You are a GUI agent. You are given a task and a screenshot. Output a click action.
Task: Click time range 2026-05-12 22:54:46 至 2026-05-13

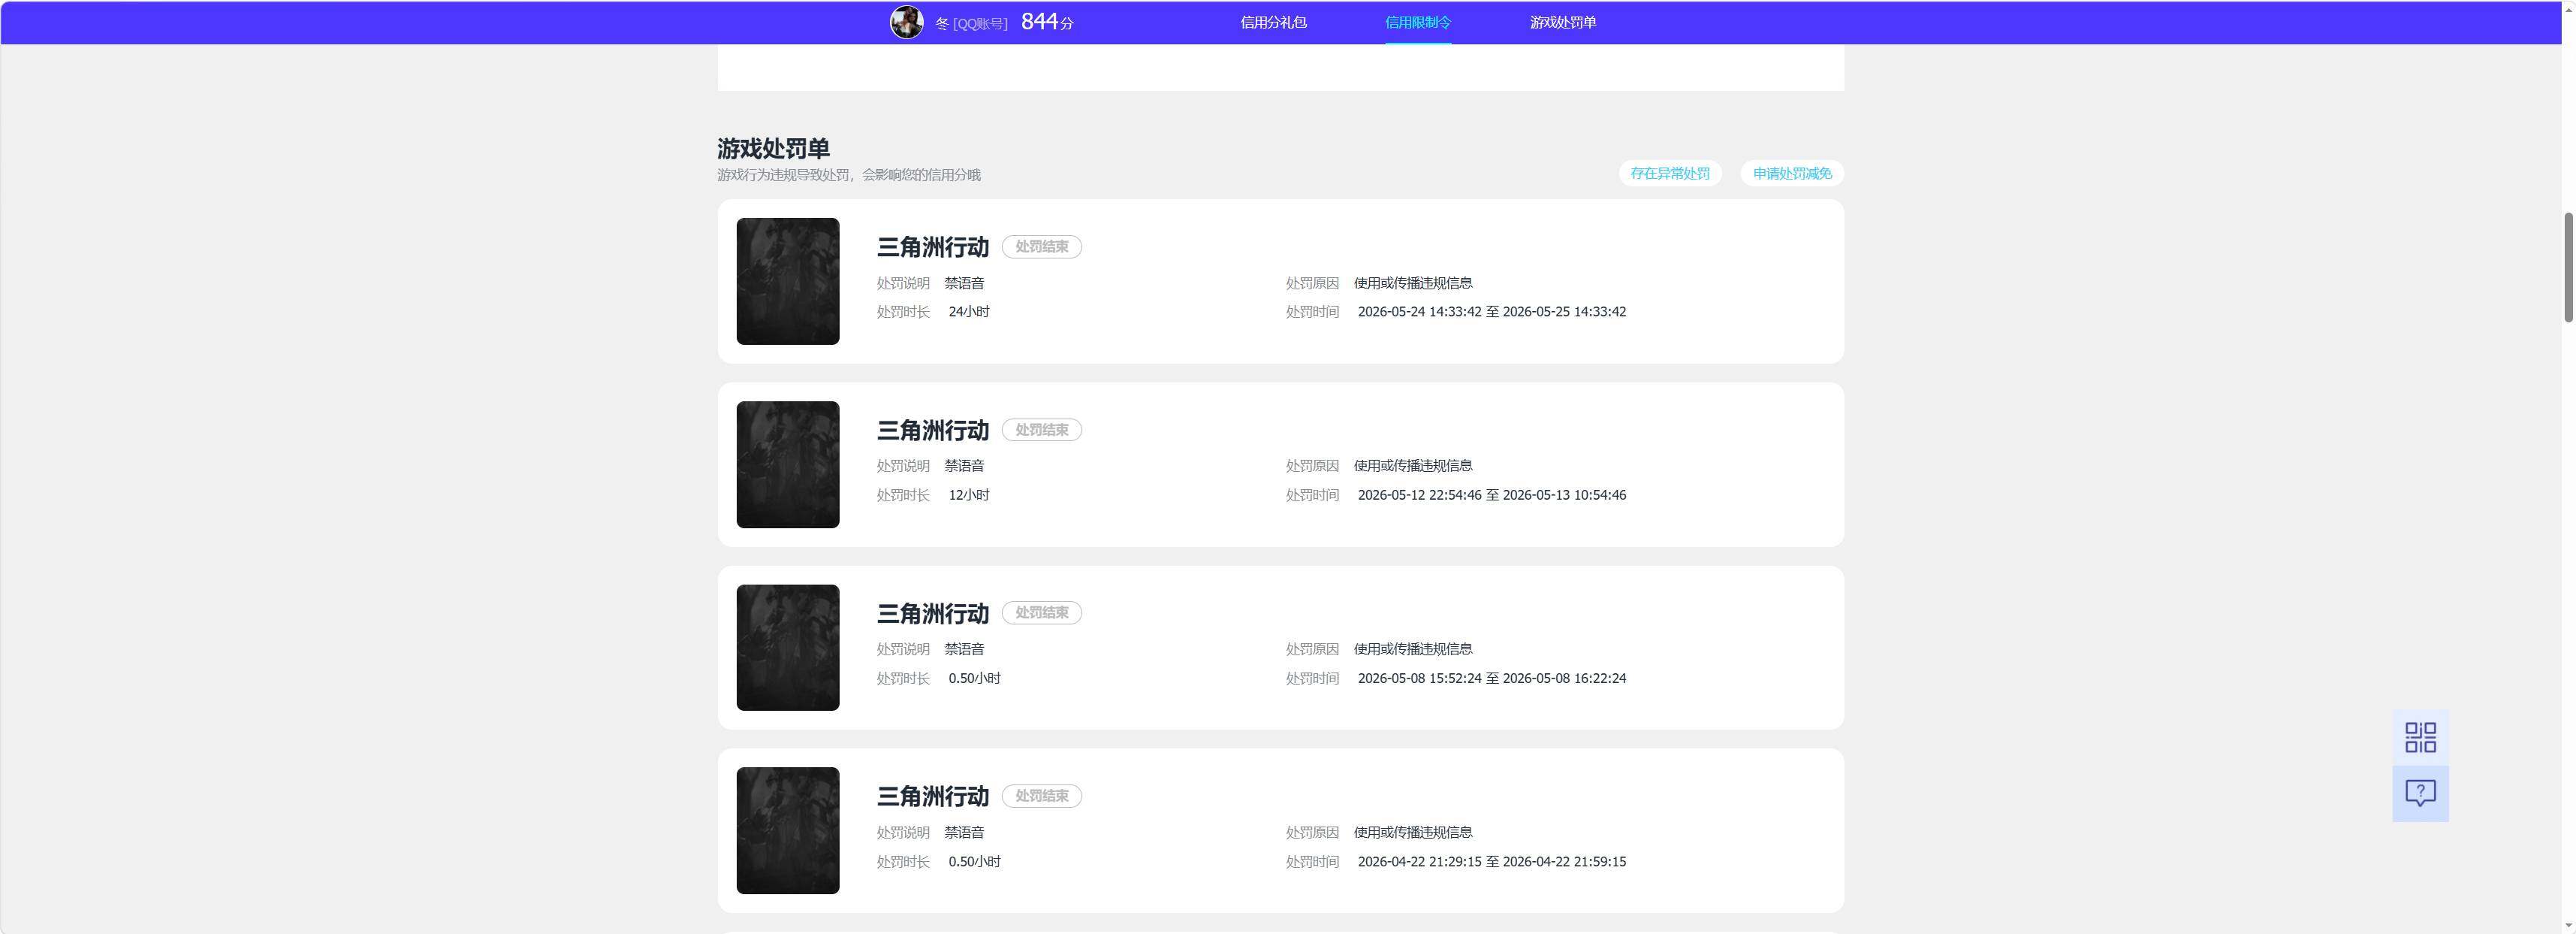(1491, 495)
